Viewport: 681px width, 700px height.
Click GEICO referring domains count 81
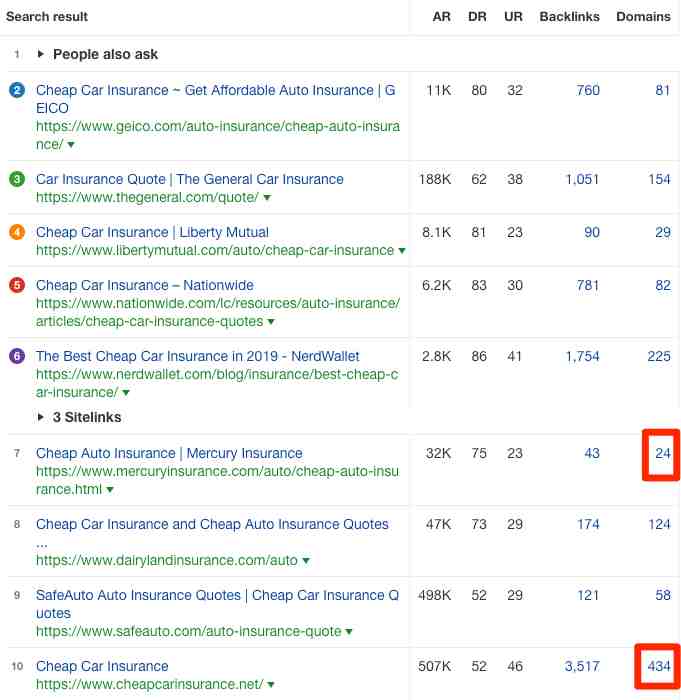663,91
